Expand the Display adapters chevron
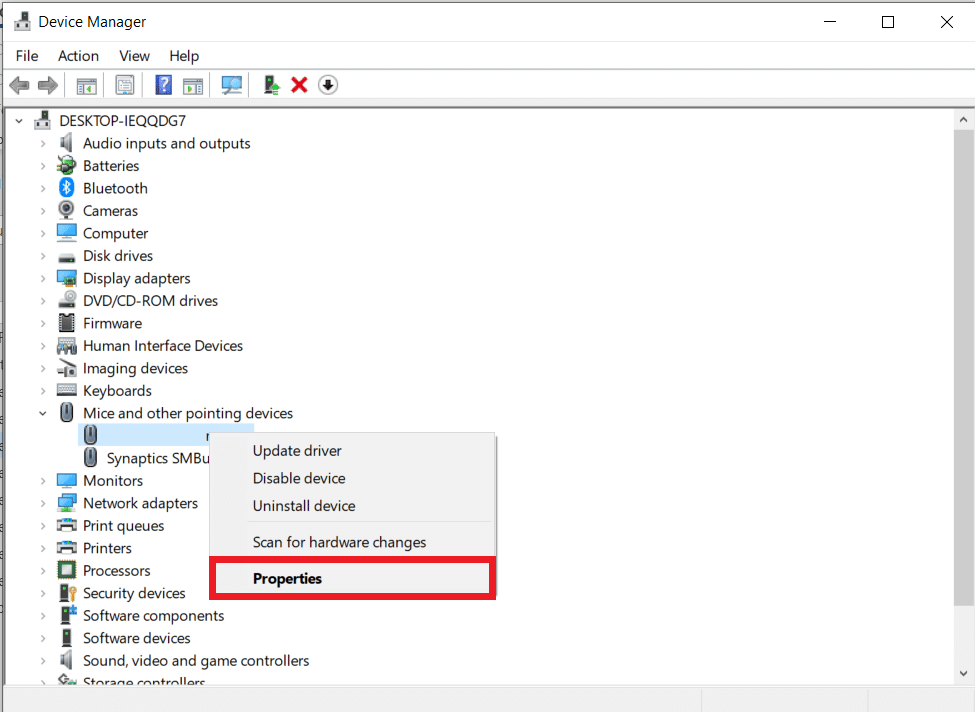The width and height of the screenshot is (975, 712). pos(43,279)
